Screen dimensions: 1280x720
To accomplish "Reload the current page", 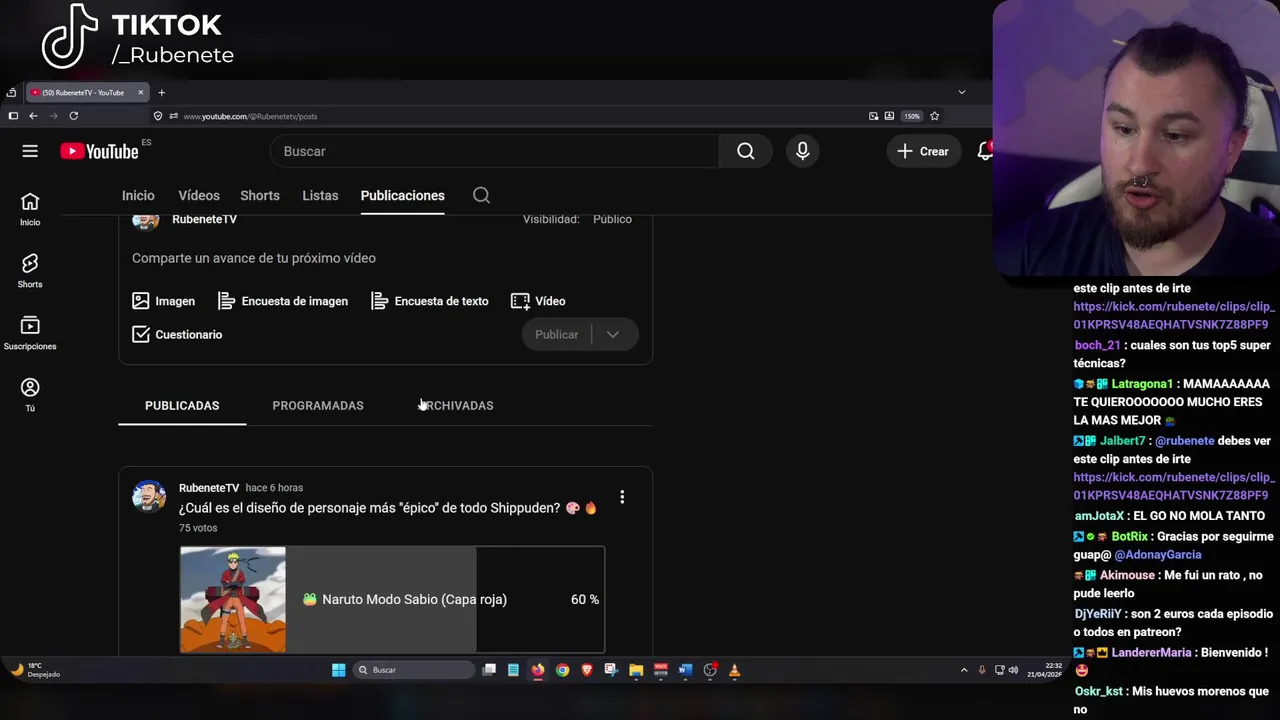I will [x=73, y=116].
